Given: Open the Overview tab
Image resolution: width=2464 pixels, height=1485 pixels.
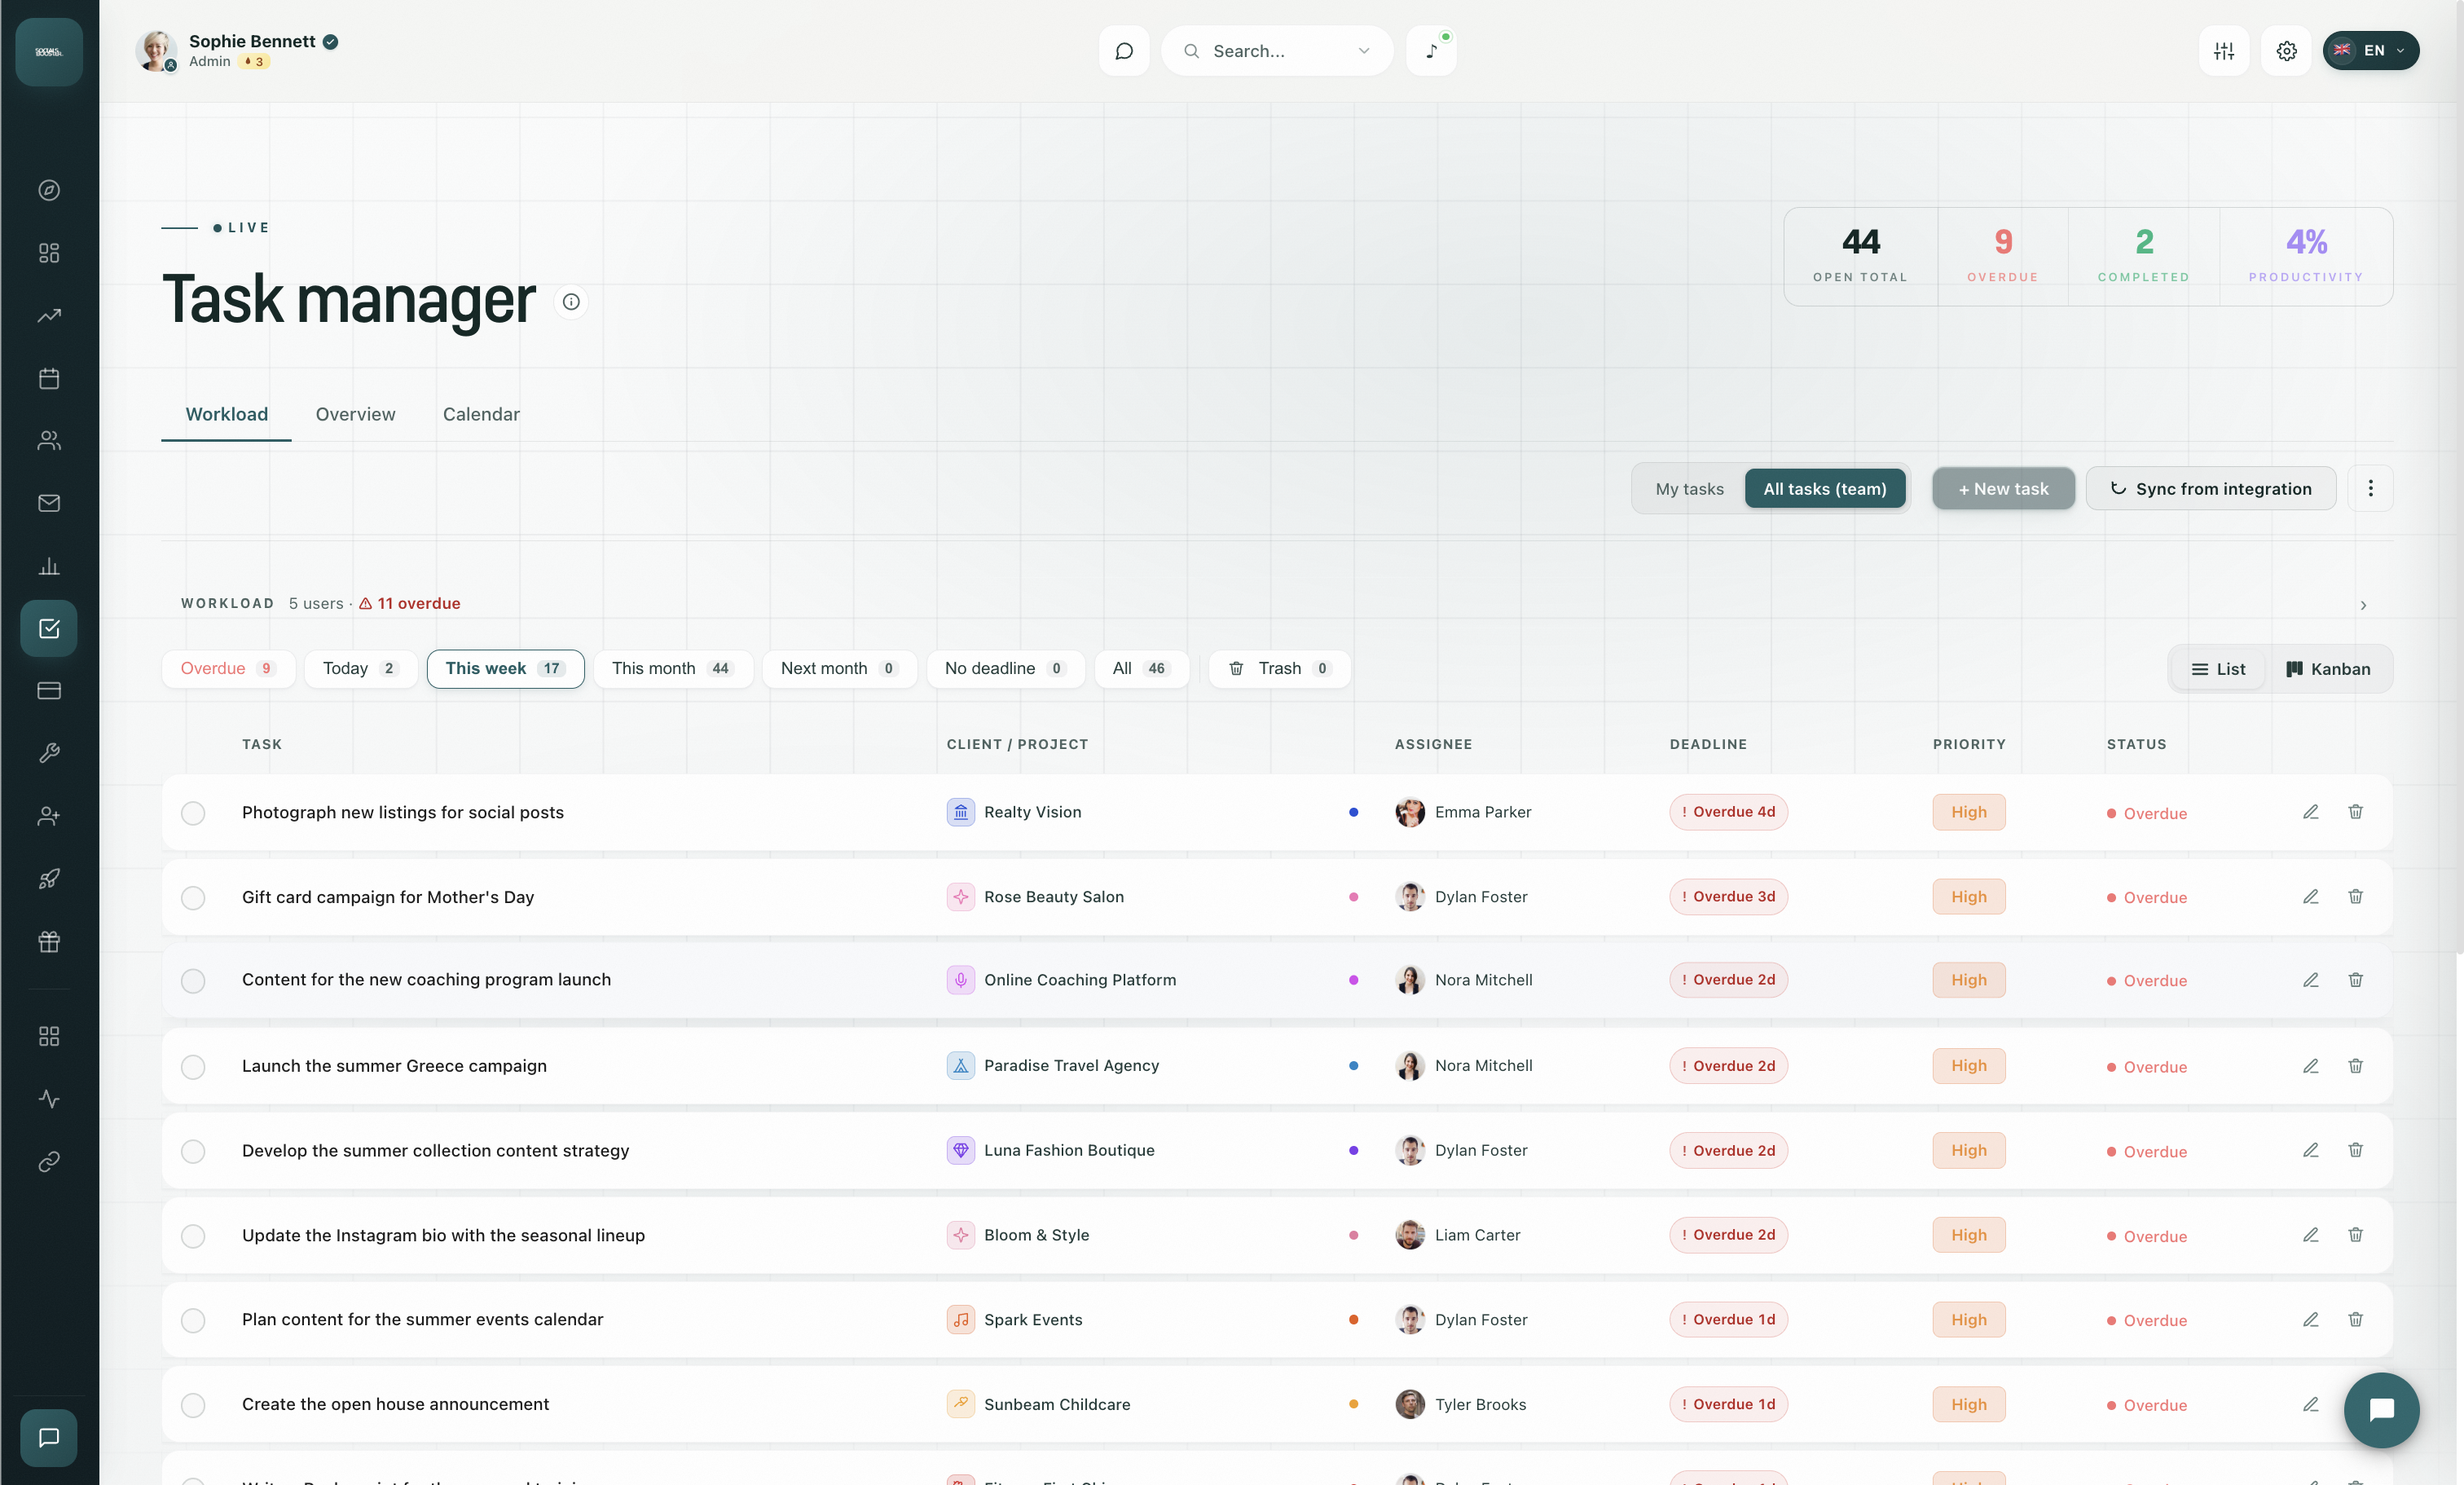Looking at the screenshot, I should (x=355, y=414).
